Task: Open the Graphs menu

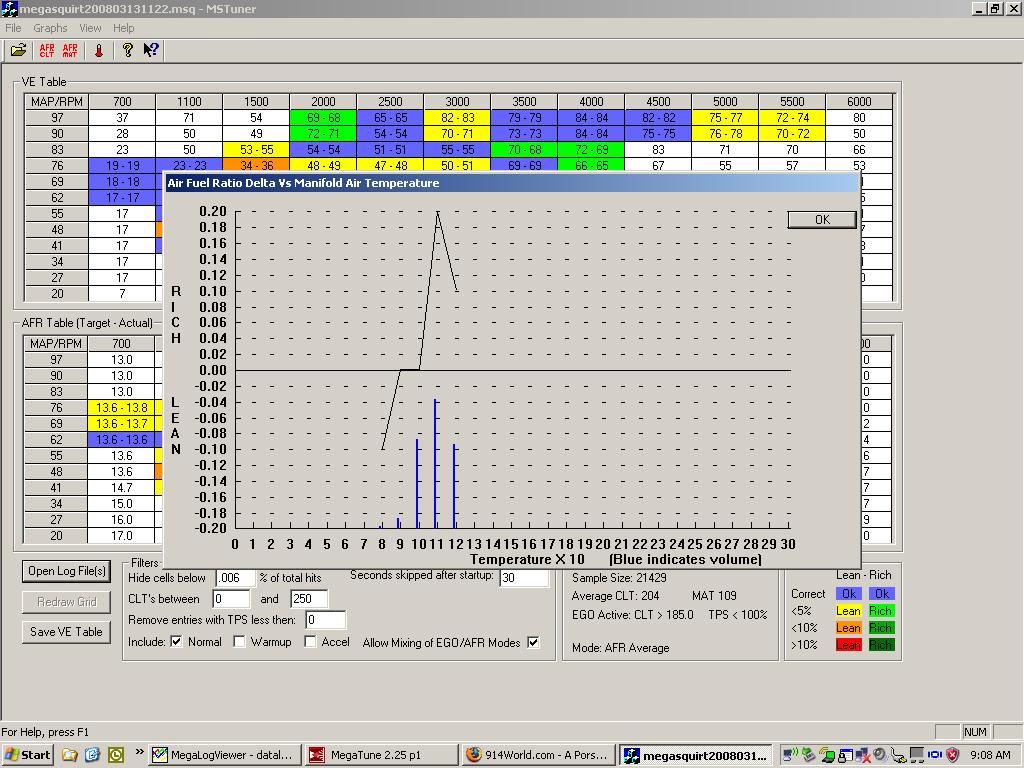Action: point(50,28)
